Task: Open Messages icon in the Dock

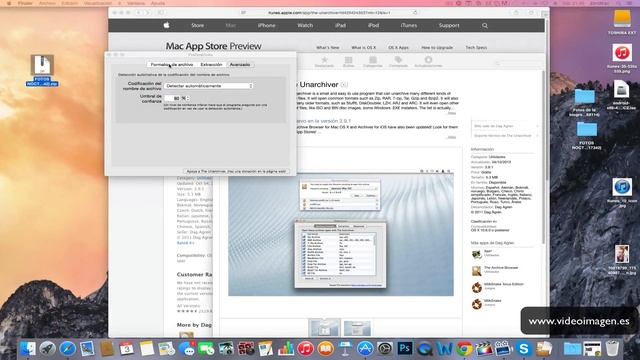Action: click(187, 349)
